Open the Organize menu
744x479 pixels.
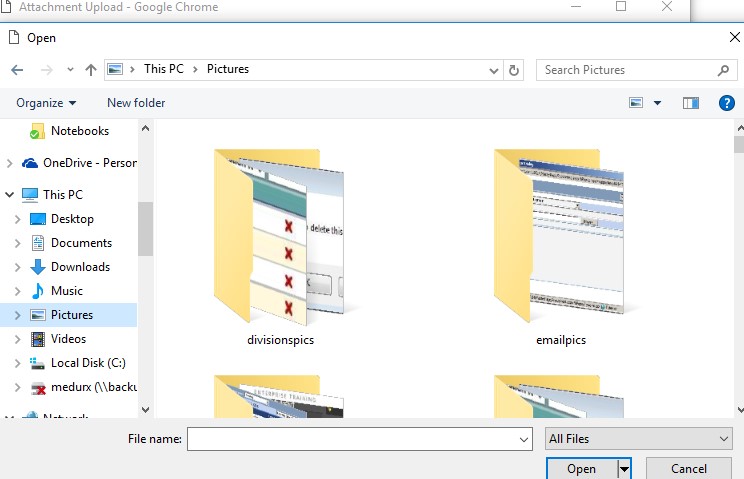click(46, 103)
